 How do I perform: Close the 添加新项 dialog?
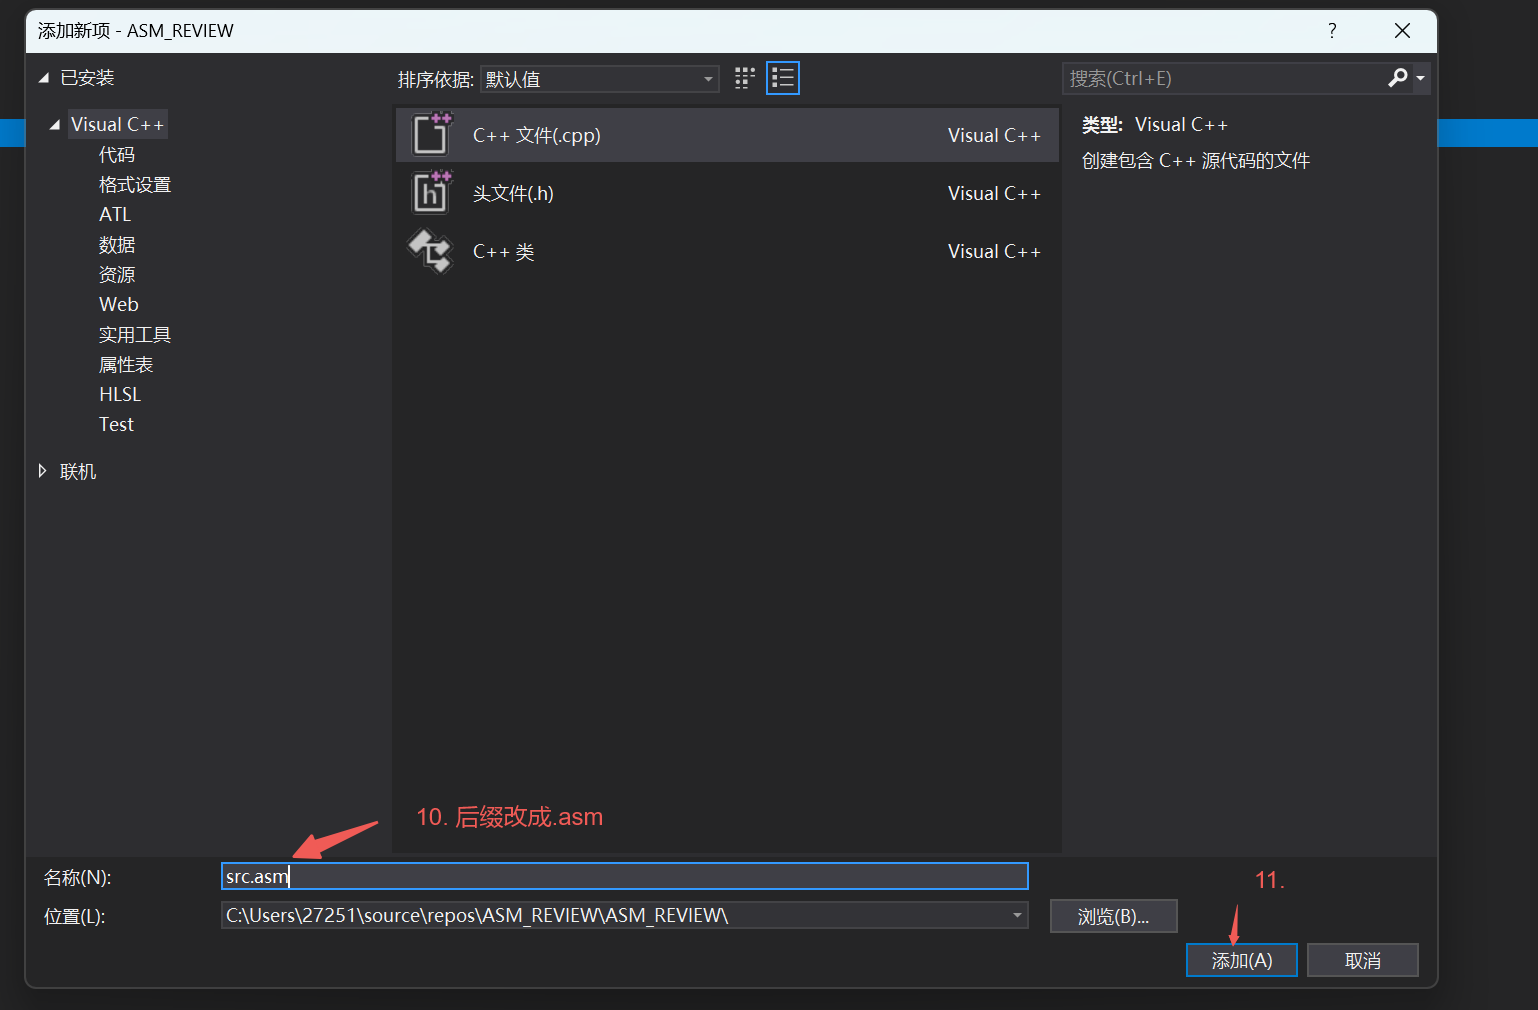coord(1402,31)
